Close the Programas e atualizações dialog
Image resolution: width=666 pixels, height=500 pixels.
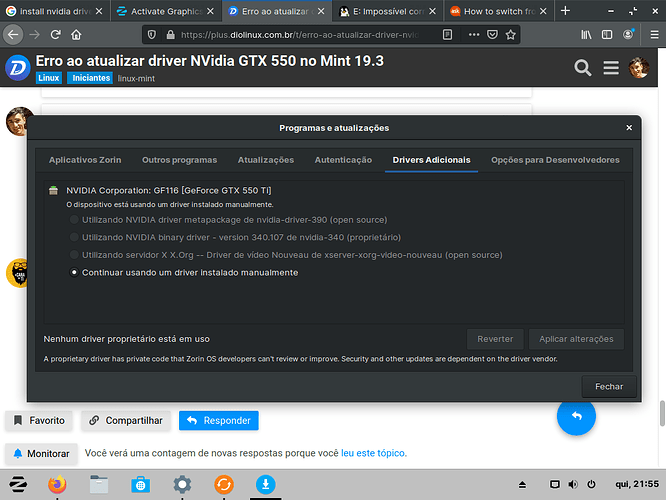[629, 127]
